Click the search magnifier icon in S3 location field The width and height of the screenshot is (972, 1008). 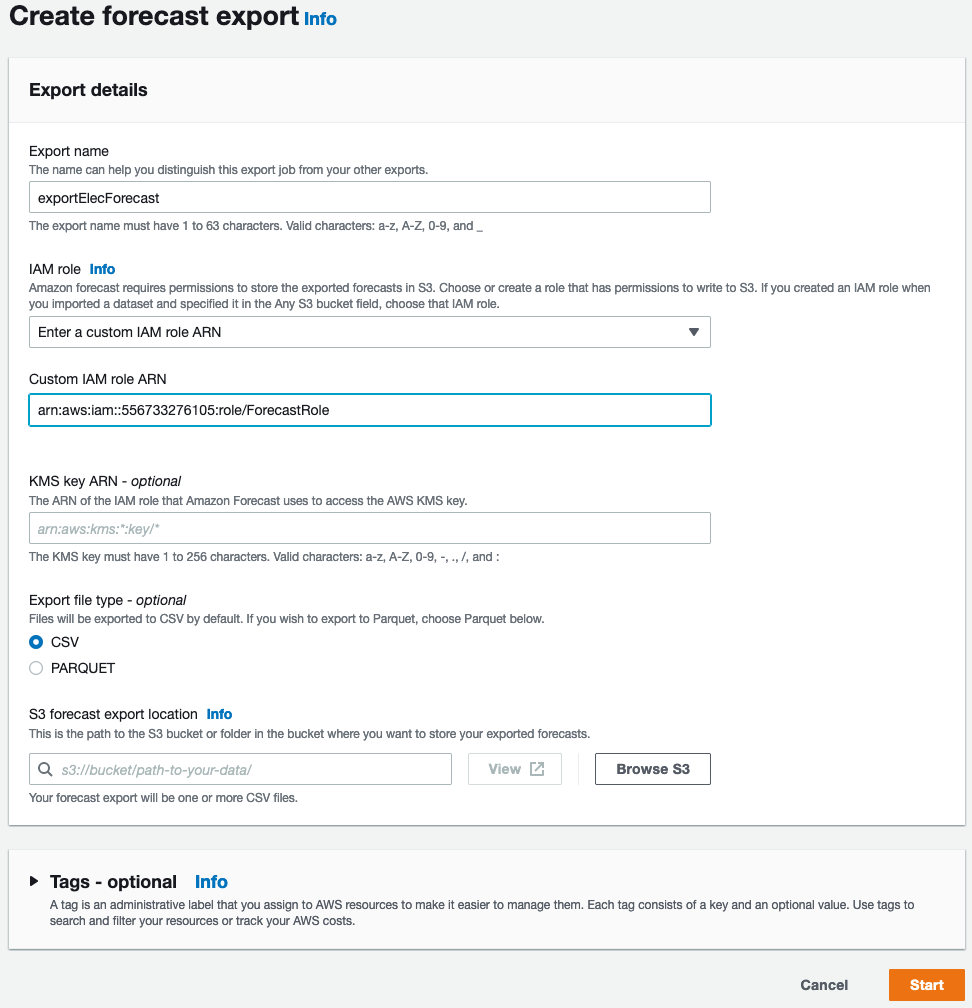44,769
